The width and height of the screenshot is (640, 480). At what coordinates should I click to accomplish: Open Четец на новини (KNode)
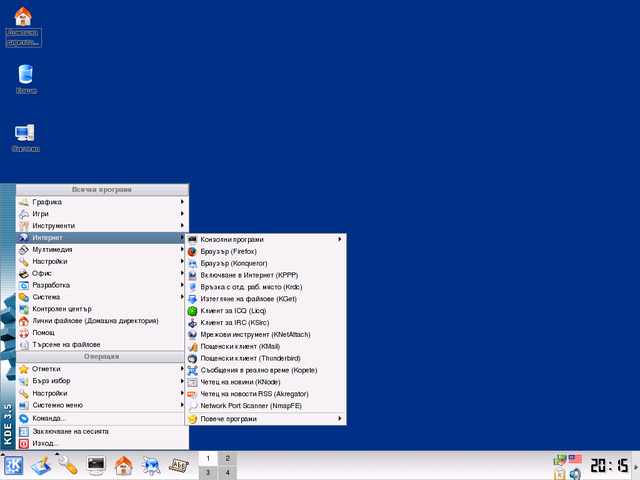coord(266,382)
